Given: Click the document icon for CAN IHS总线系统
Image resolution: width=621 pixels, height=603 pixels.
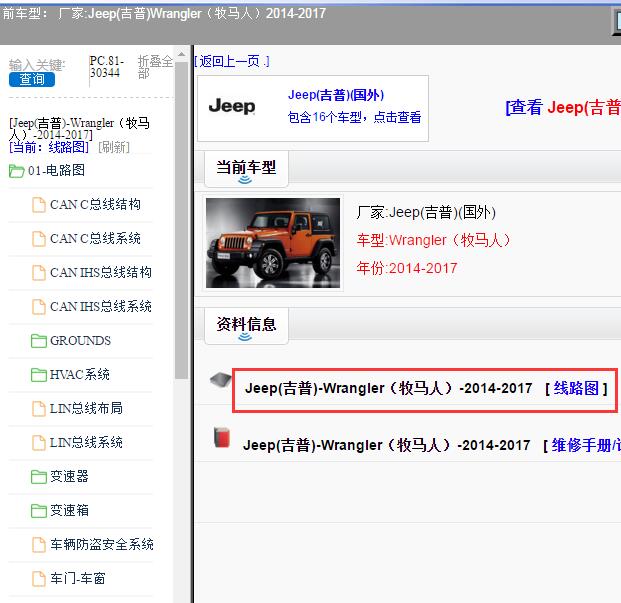Looking at the screenshot, I should pyautogui.click(x=38, y=307).
